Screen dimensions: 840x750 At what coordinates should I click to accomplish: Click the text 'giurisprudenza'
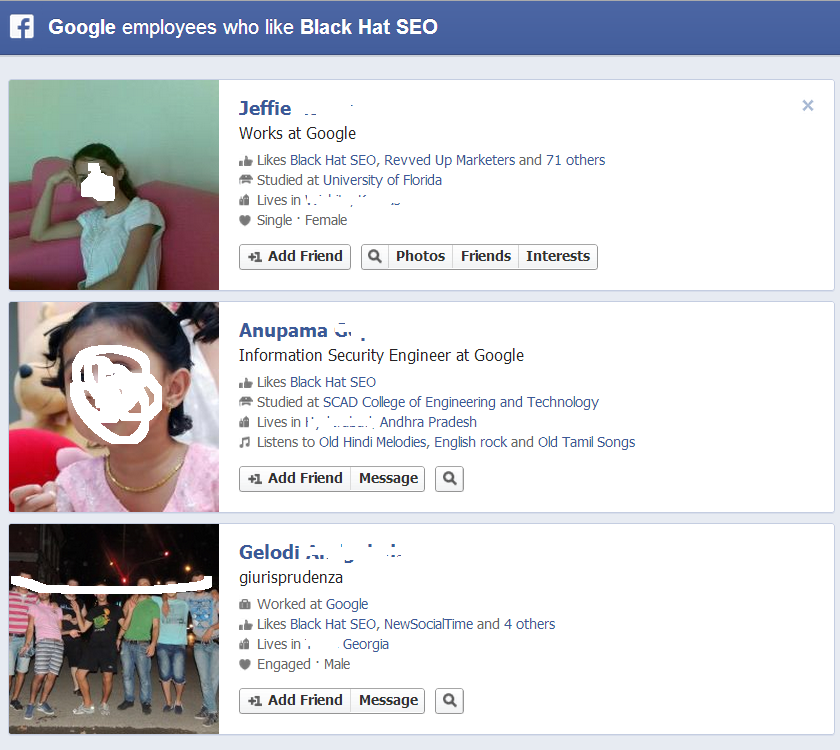pyautogui.click(x=291, y=578)
